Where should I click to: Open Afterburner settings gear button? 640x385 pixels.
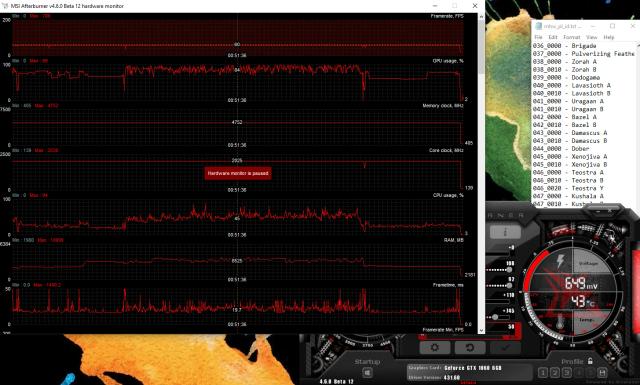pyautogui.click(x=435, y=347)
